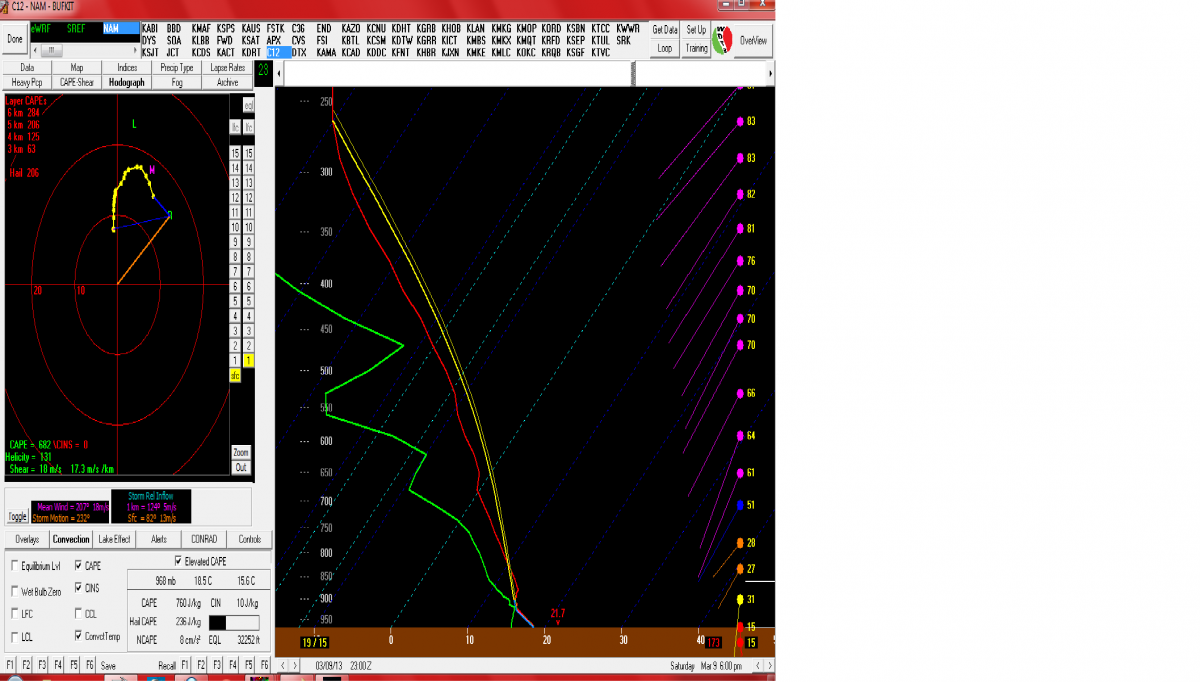Click the forecast hour 23 indicator
Screen dimensions: 1200x682
point(263,70)
